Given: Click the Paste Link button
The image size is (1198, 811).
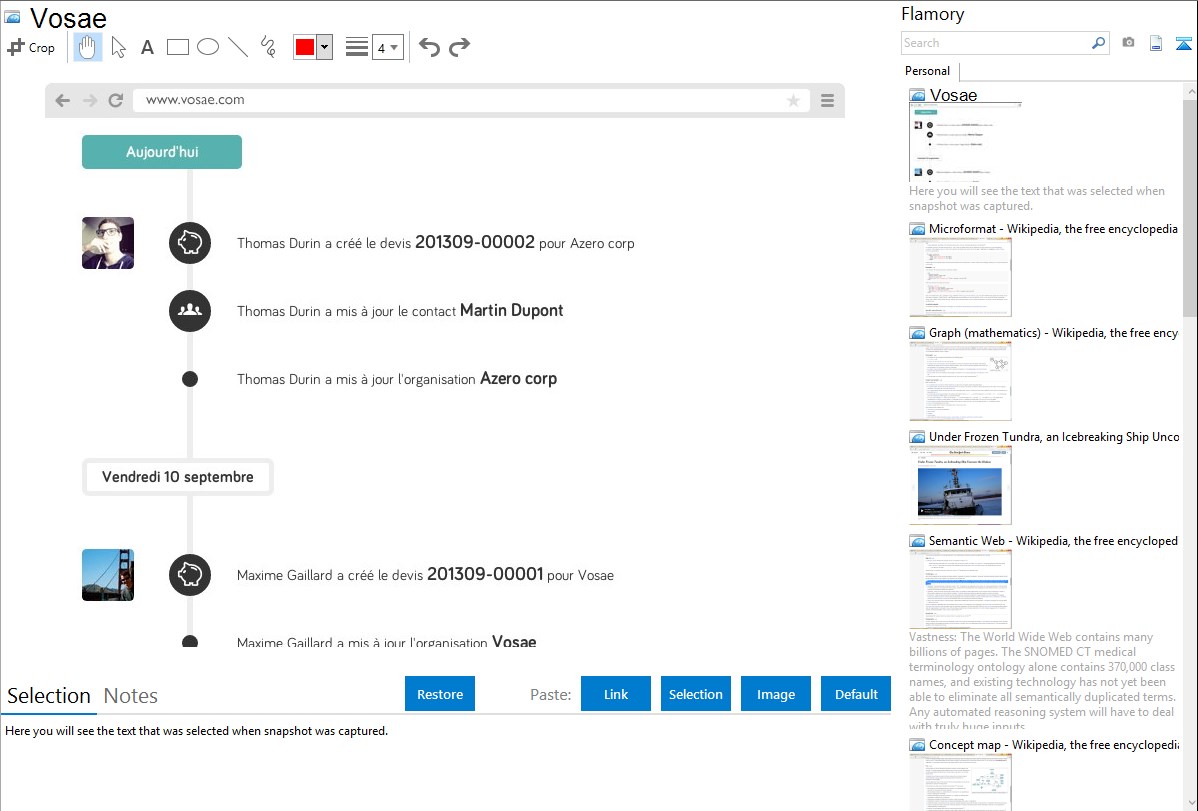Looking at the screenshot, I should [616, 694].
